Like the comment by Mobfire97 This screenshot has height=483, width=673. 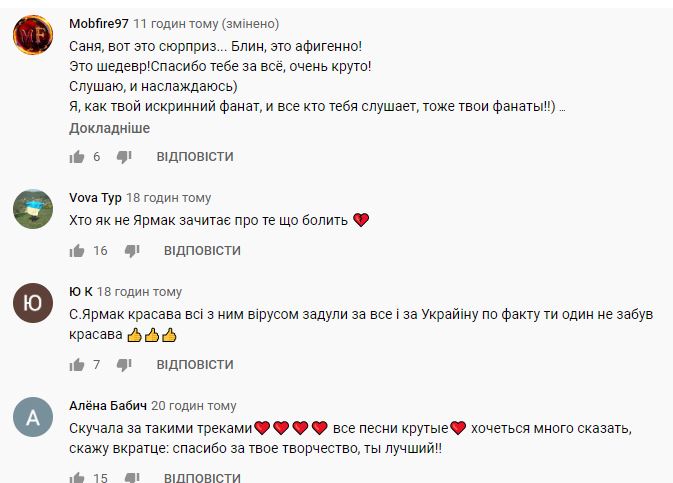click(x=77, y=157)
